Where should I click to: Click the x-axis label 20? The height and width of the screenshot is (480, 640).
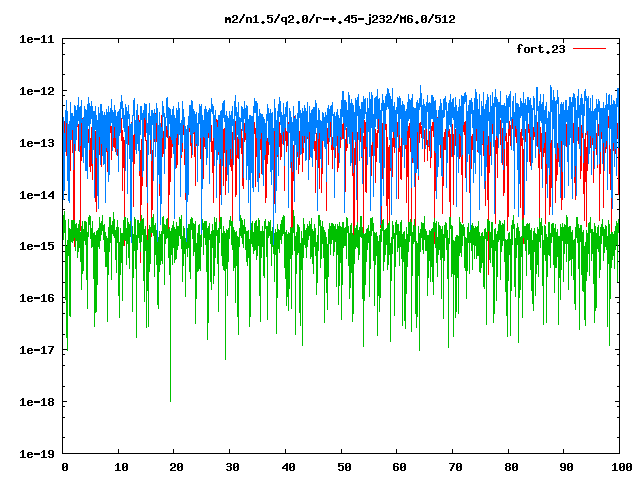(x=176, y=467)
